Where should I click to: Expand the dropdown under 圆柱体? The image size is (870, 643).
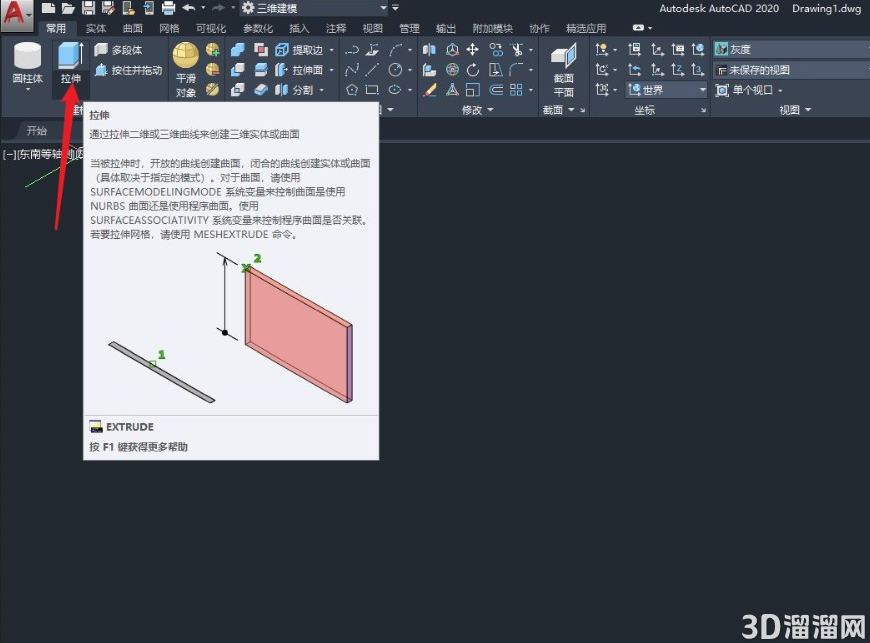click(x=27, y=89)
